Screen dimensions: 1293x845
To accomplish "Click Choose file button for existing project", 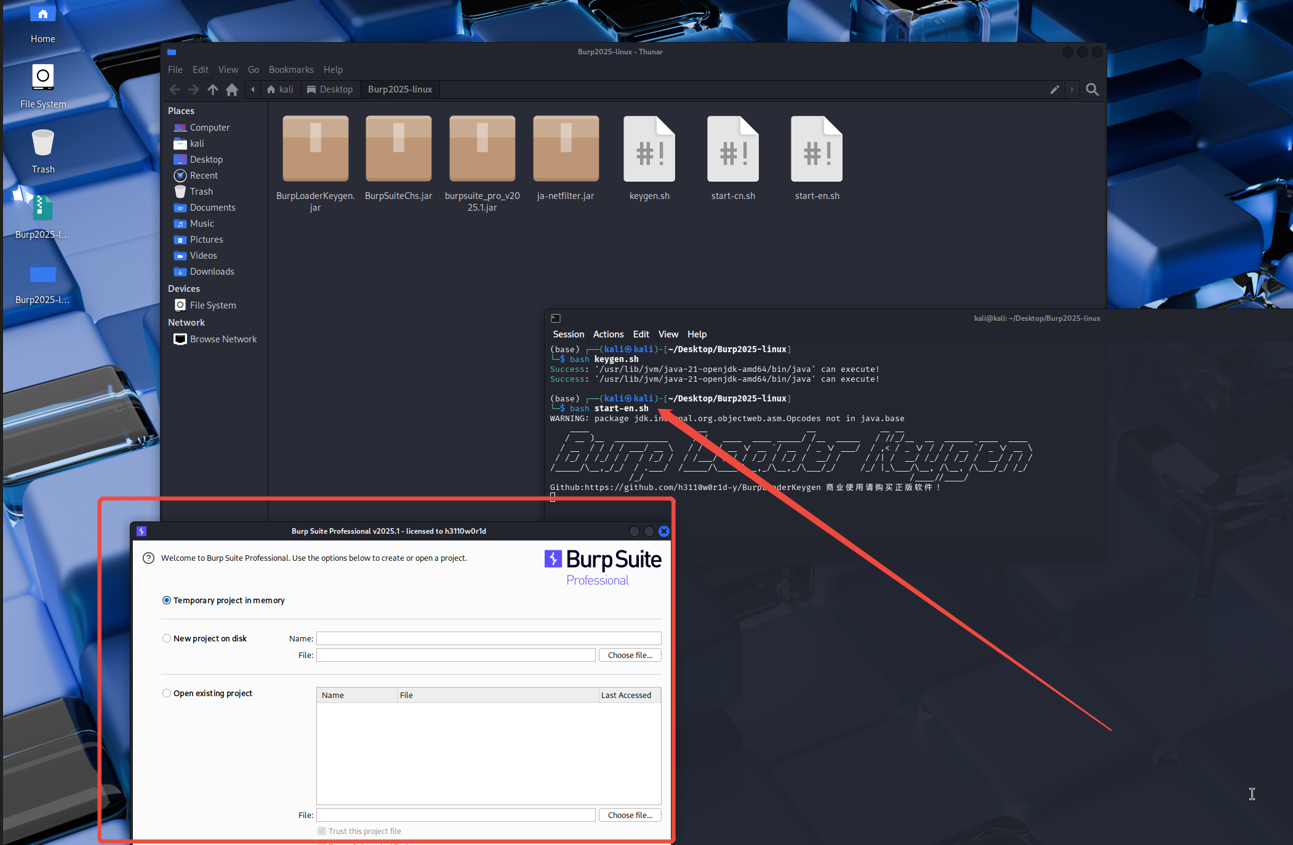I will point(629,816).
